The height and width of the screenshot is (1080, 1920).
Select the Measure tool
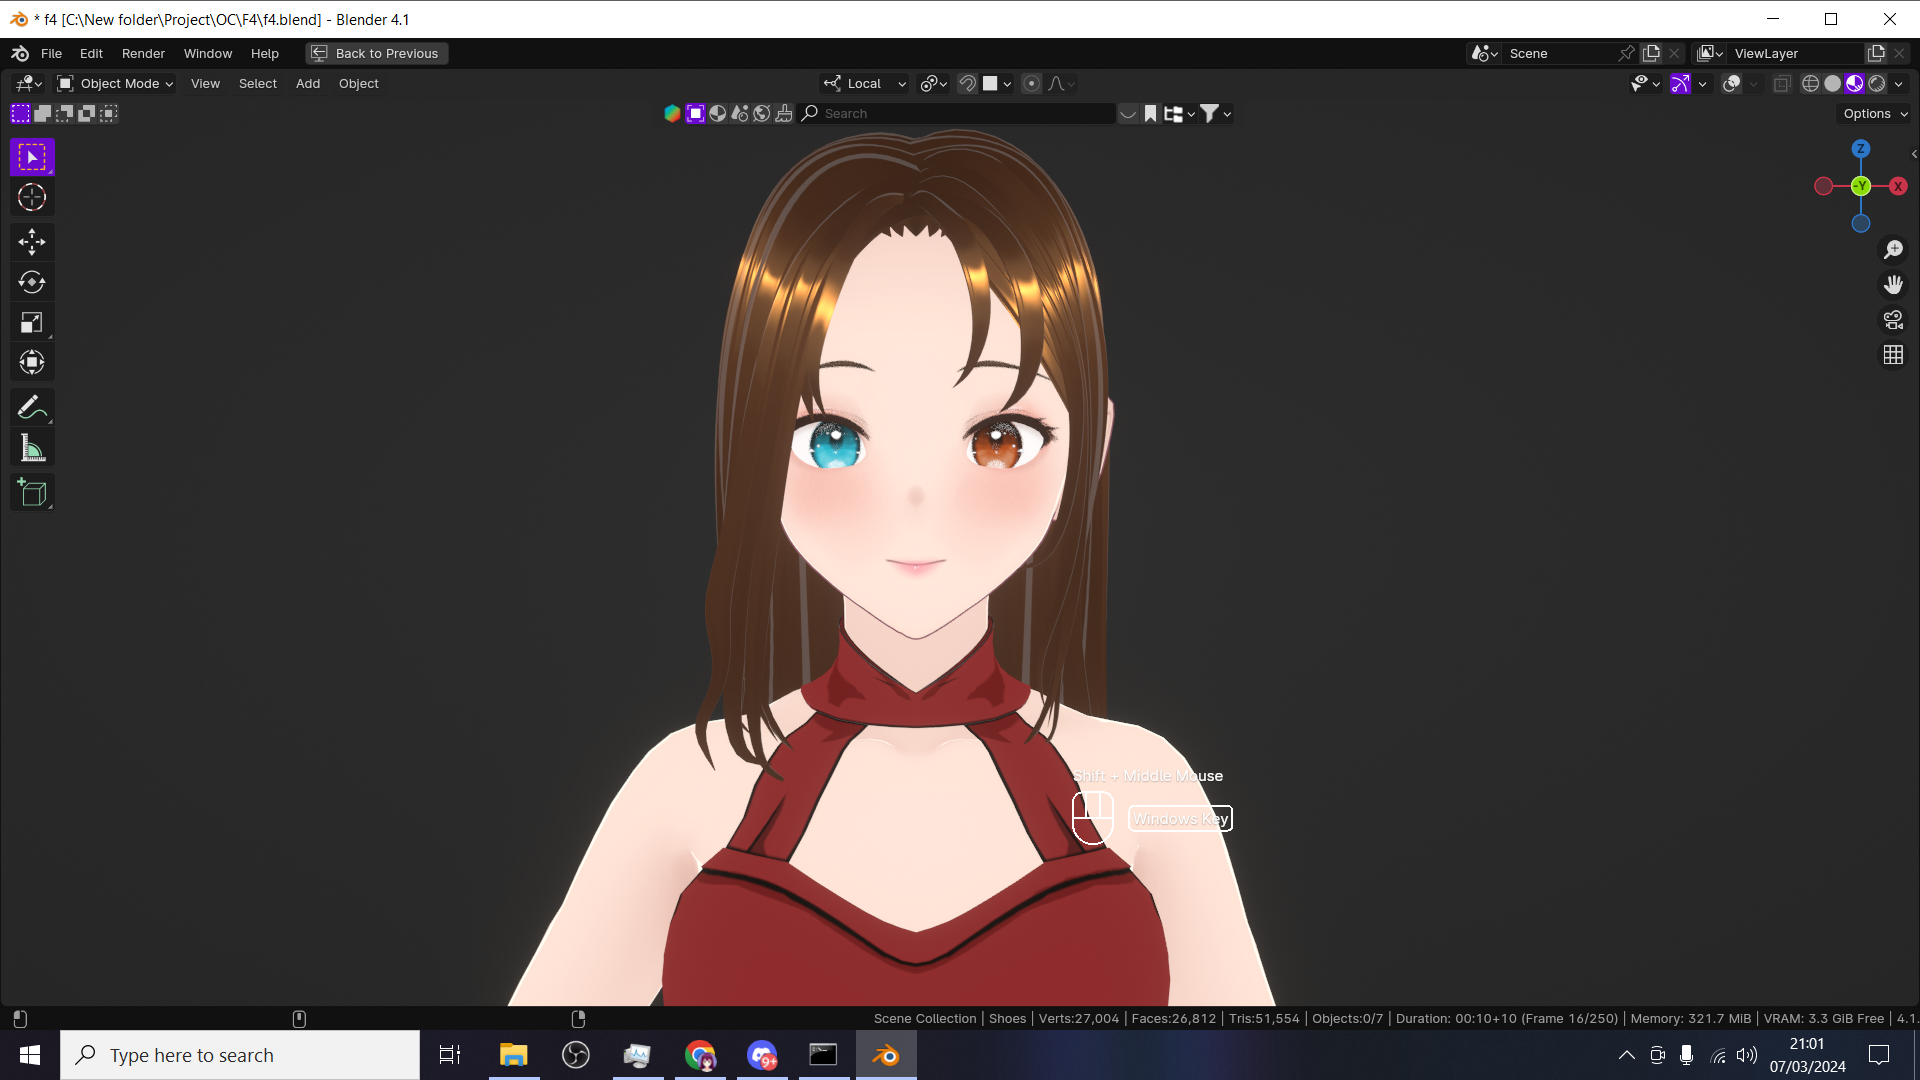[x=32, y=448]
